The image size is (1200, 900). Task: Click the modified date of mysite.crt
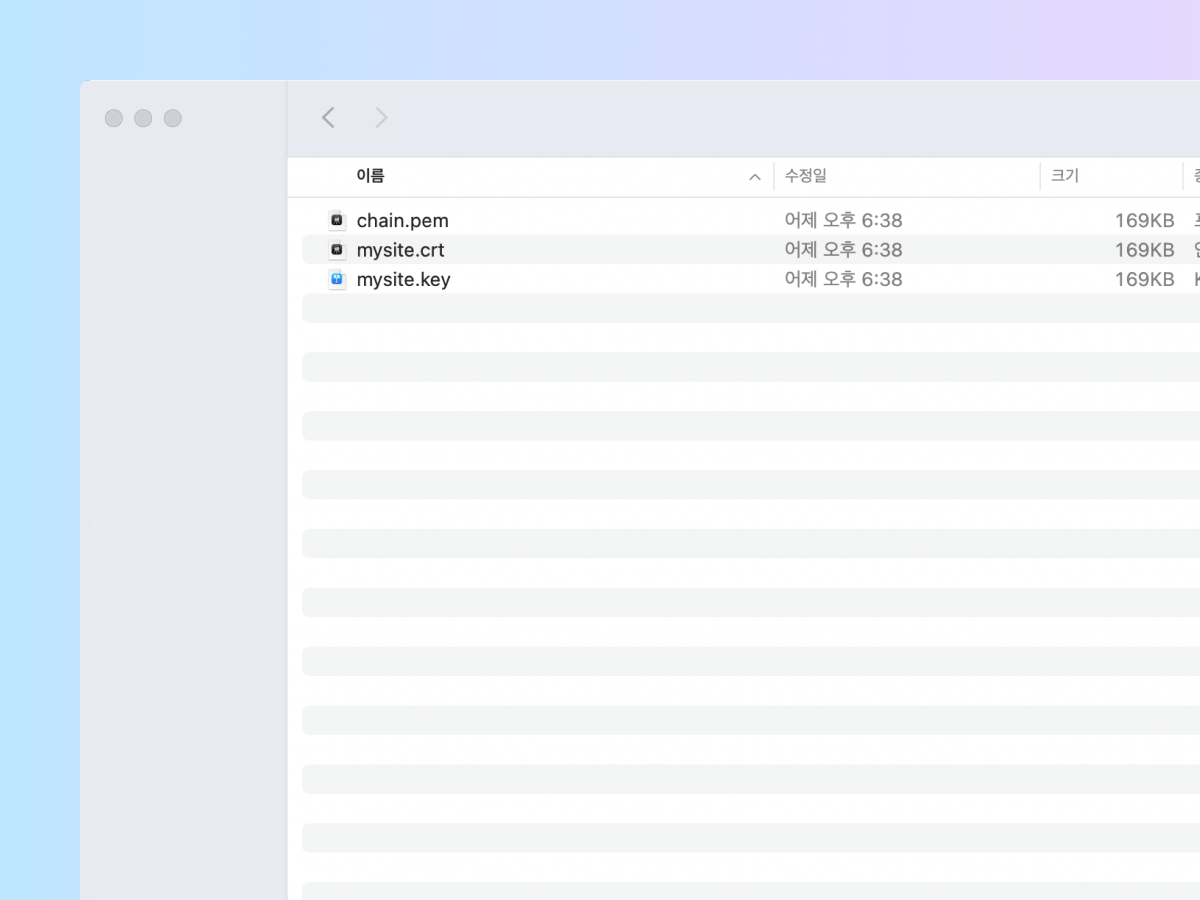click(x=843, y=250)
